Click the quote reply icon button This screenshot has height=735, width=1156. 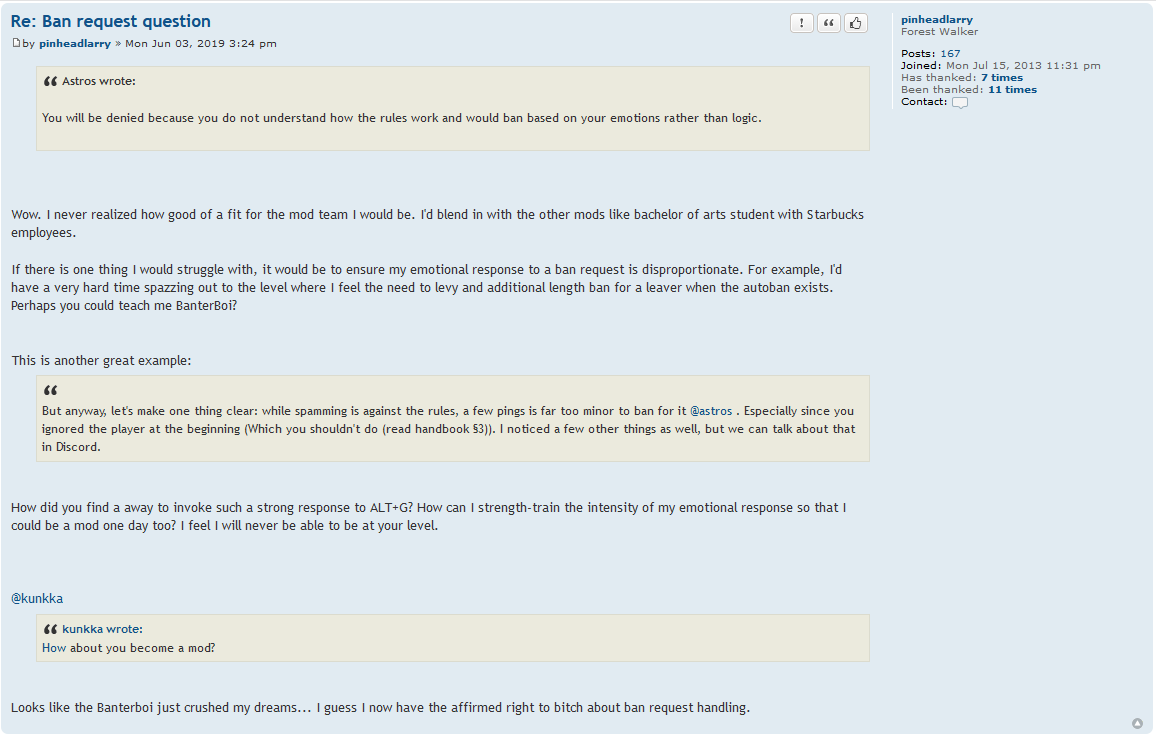[x=828, y=23]
